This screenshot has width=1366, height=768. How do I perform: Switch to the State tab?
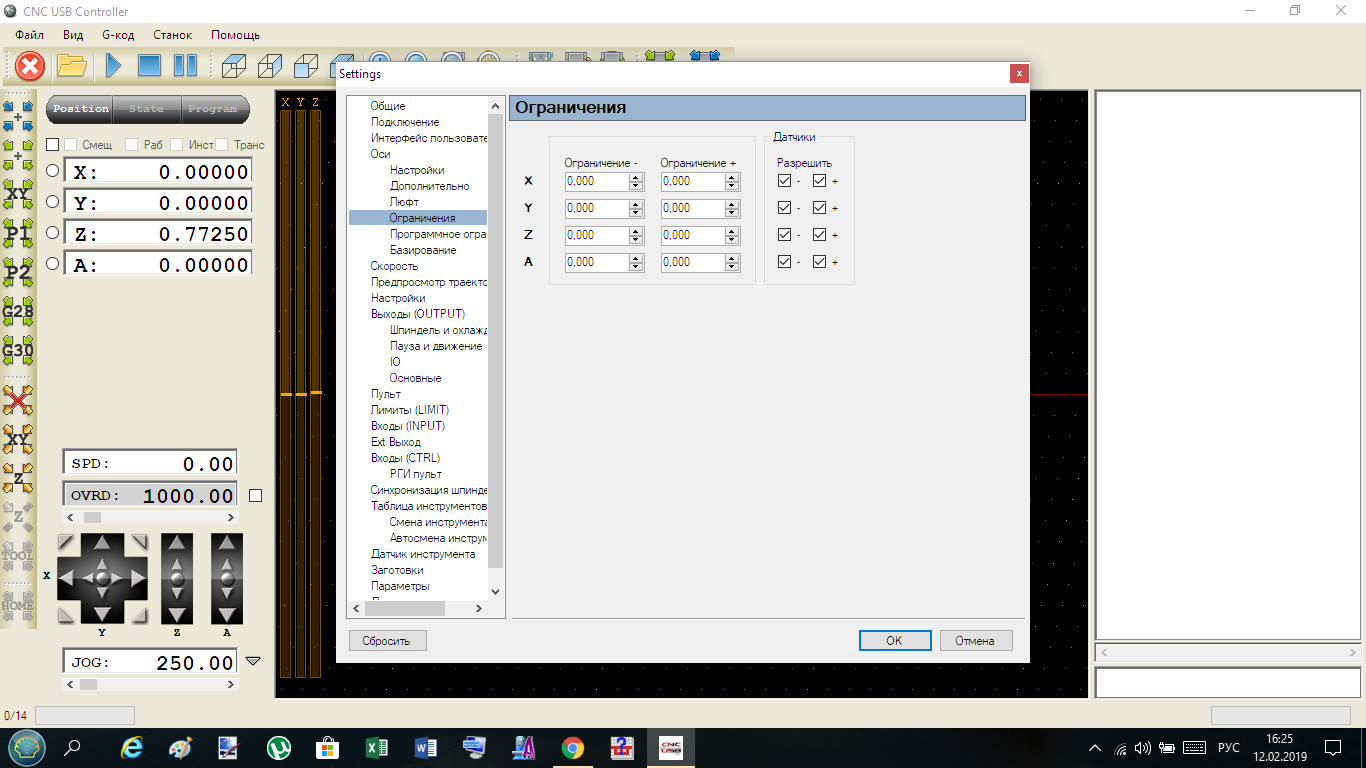(x=146, y=109)
